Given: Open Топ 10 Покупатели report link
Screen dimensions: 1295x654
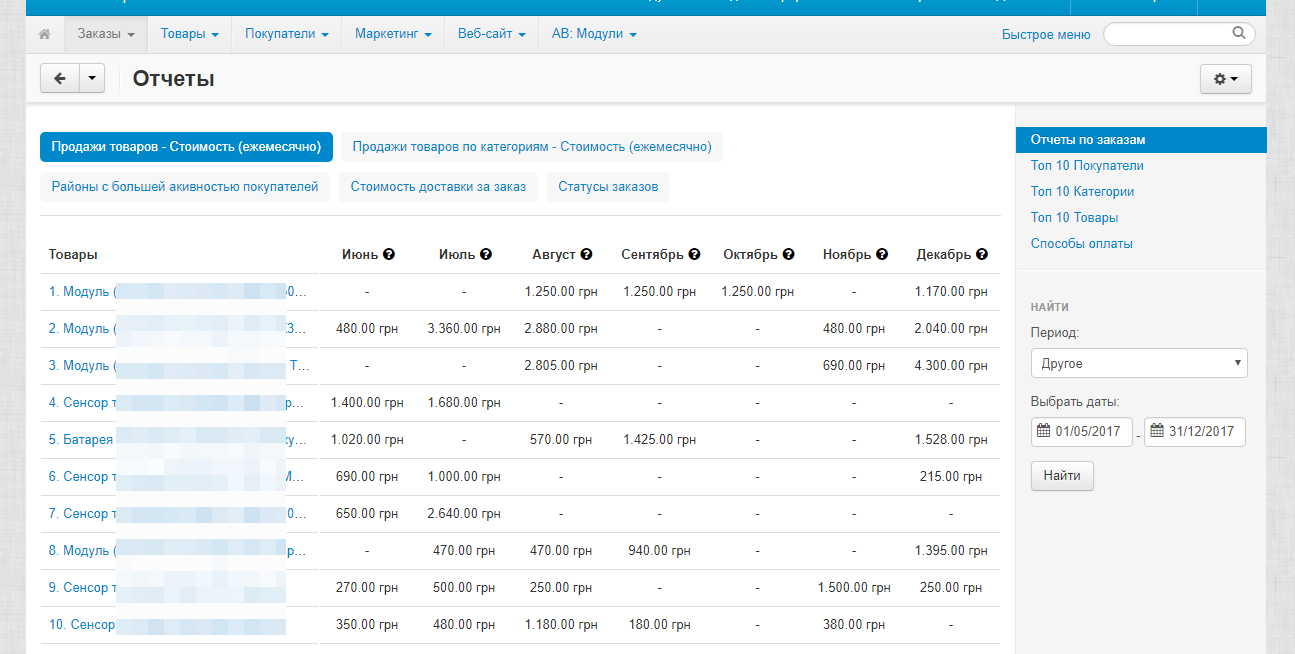Looking at the screenshot, I should pyautogui.click(x=1087, y=166).
